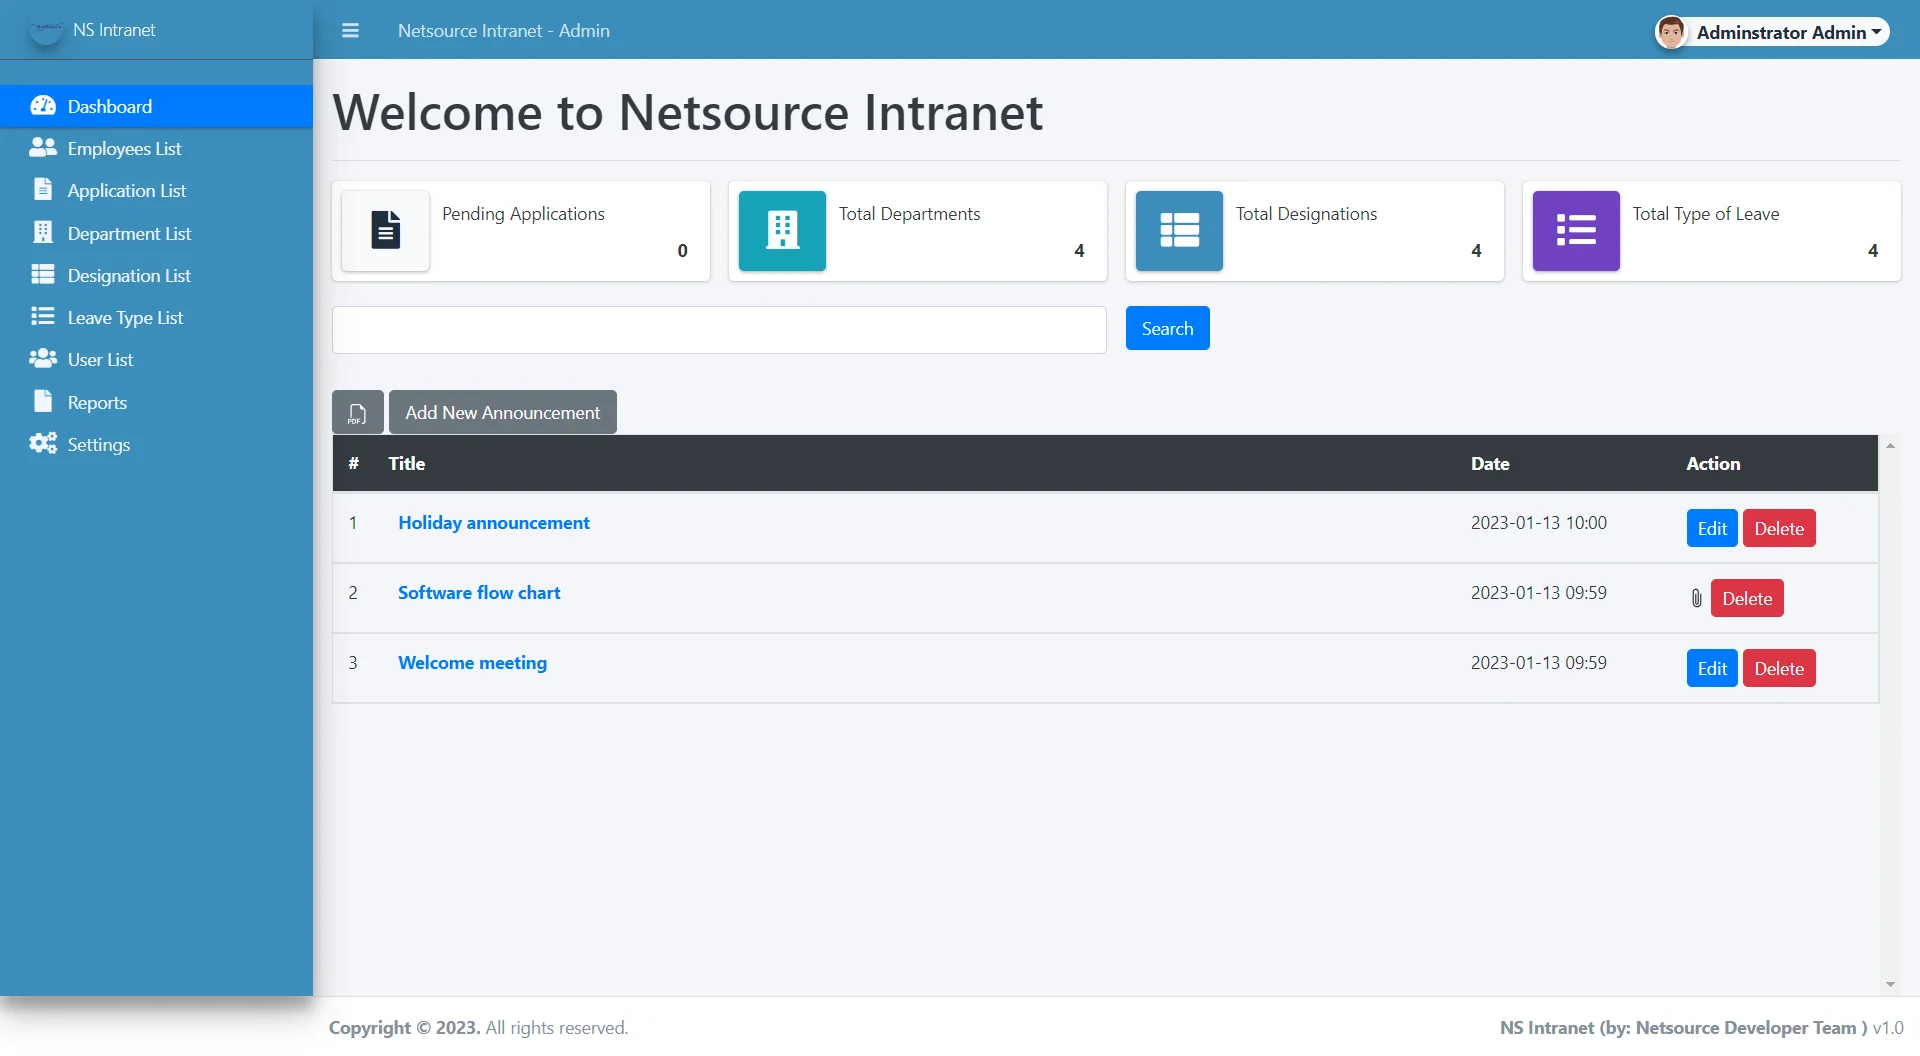Click the admin profile avatar

pyautogui.click(x=1671, y=31)
